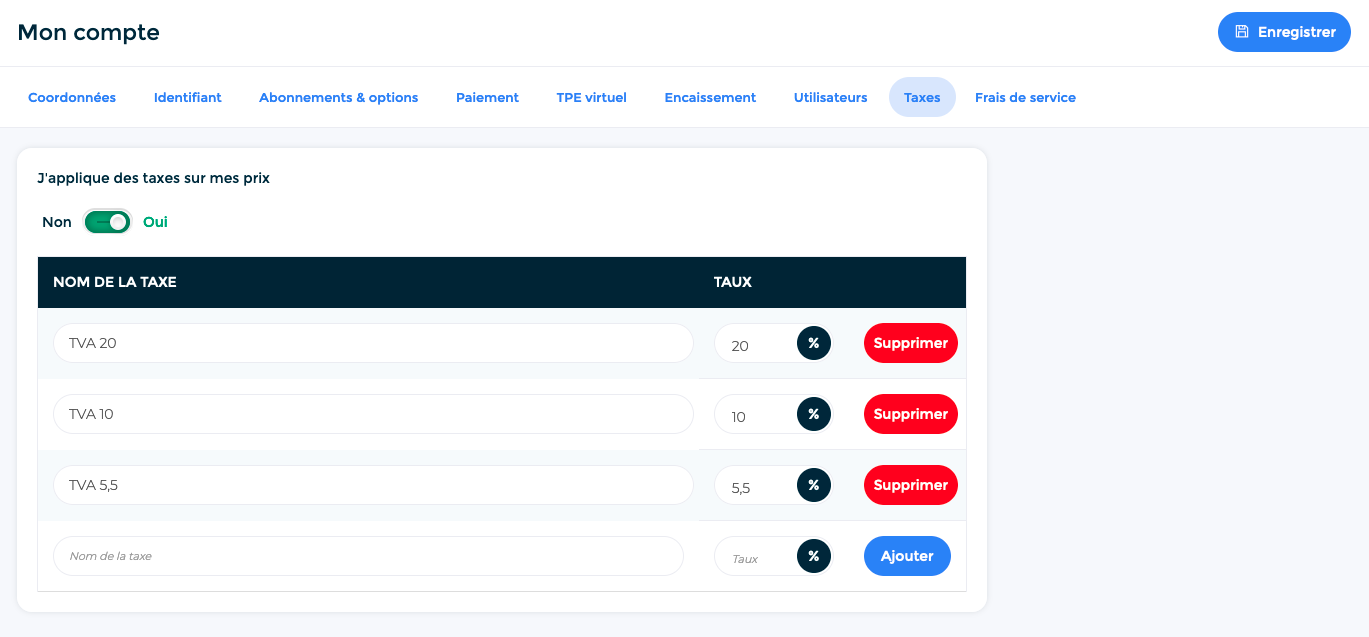Focus the empty Nom de la taxe field
Viewport: 1369px width, 637px height.
(368, 556)
